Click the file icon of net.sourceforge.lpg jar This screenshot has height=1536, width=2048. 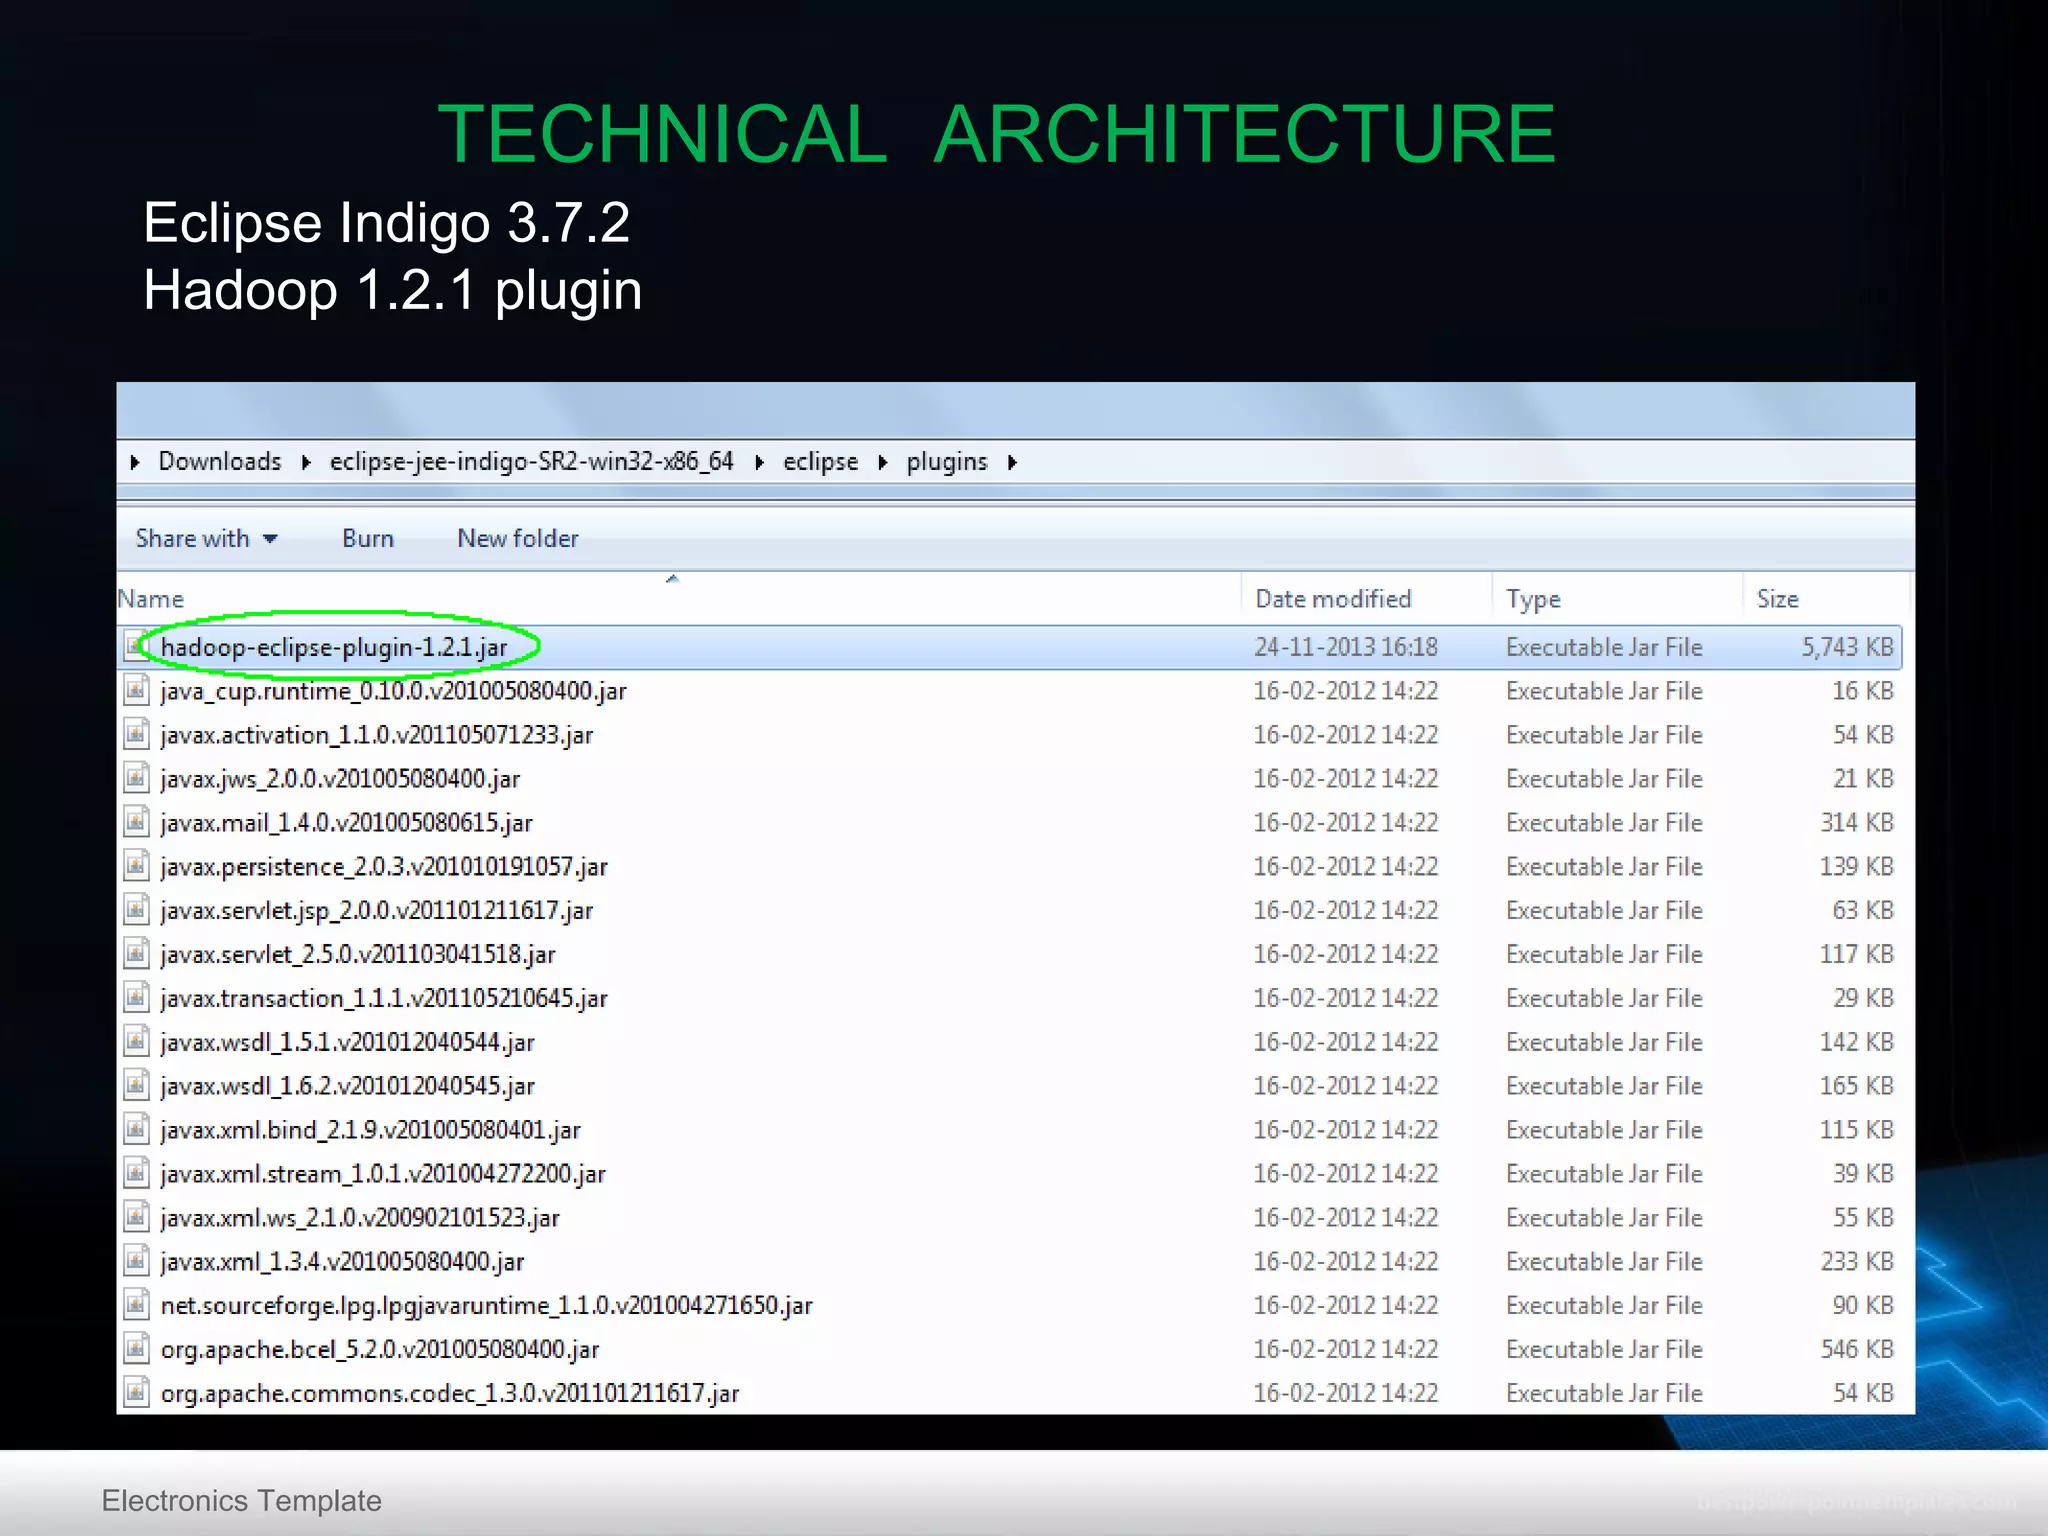point(137,1306)
